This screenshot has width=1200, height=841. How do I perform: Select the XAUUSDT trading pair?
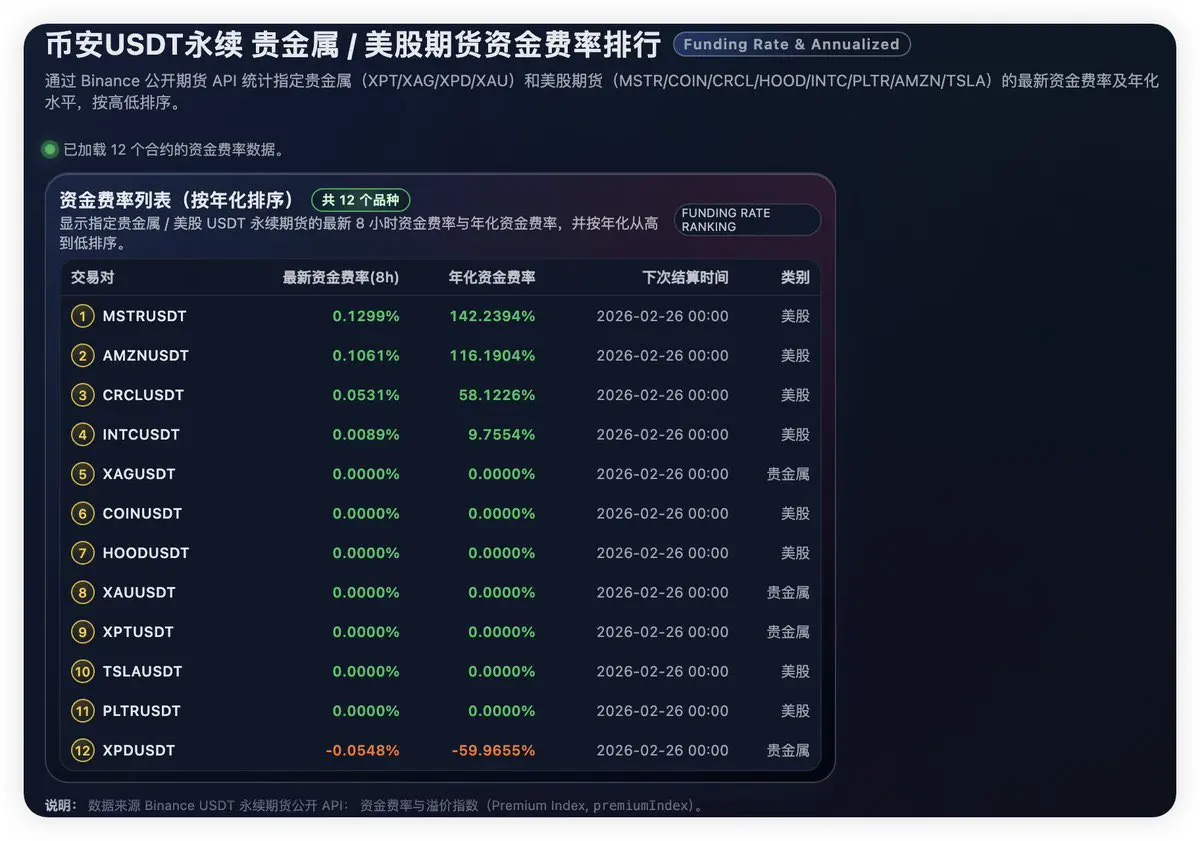click(139, 593)
